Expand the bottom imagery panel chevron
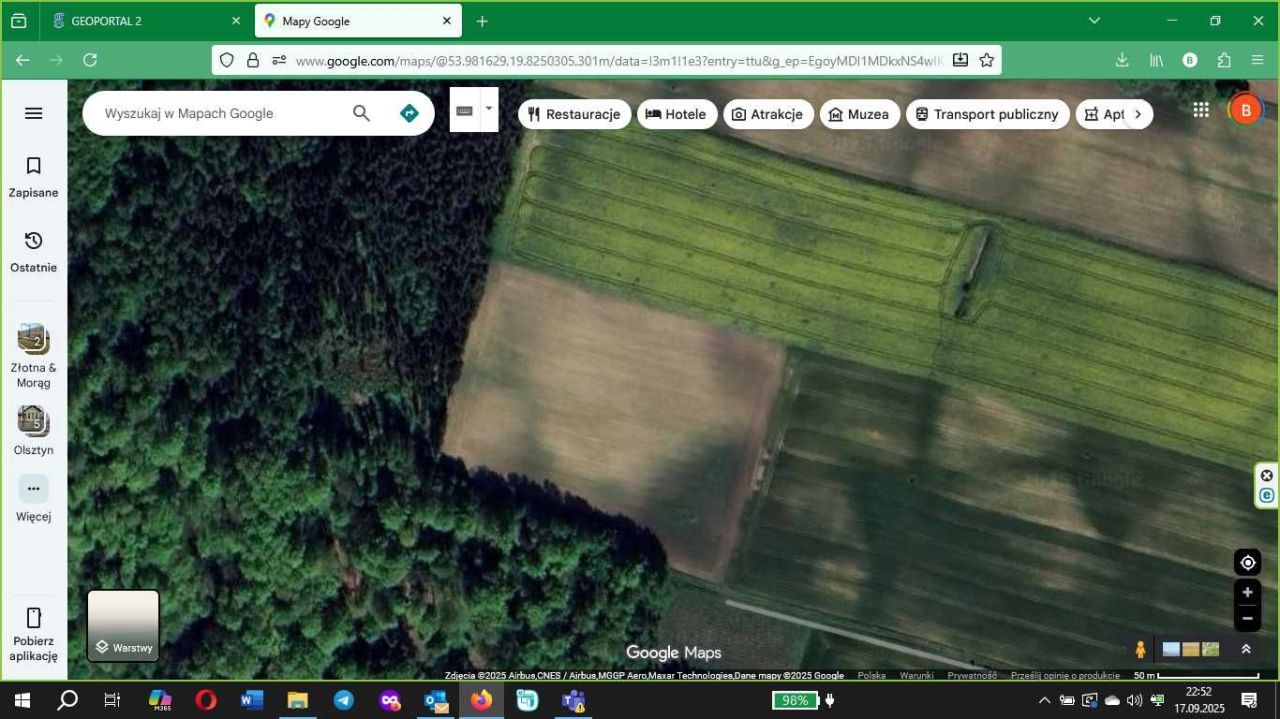Image resolution: width=1280 pixels, height=719 pixels. pyautogui.click(x=1246, y=649)
